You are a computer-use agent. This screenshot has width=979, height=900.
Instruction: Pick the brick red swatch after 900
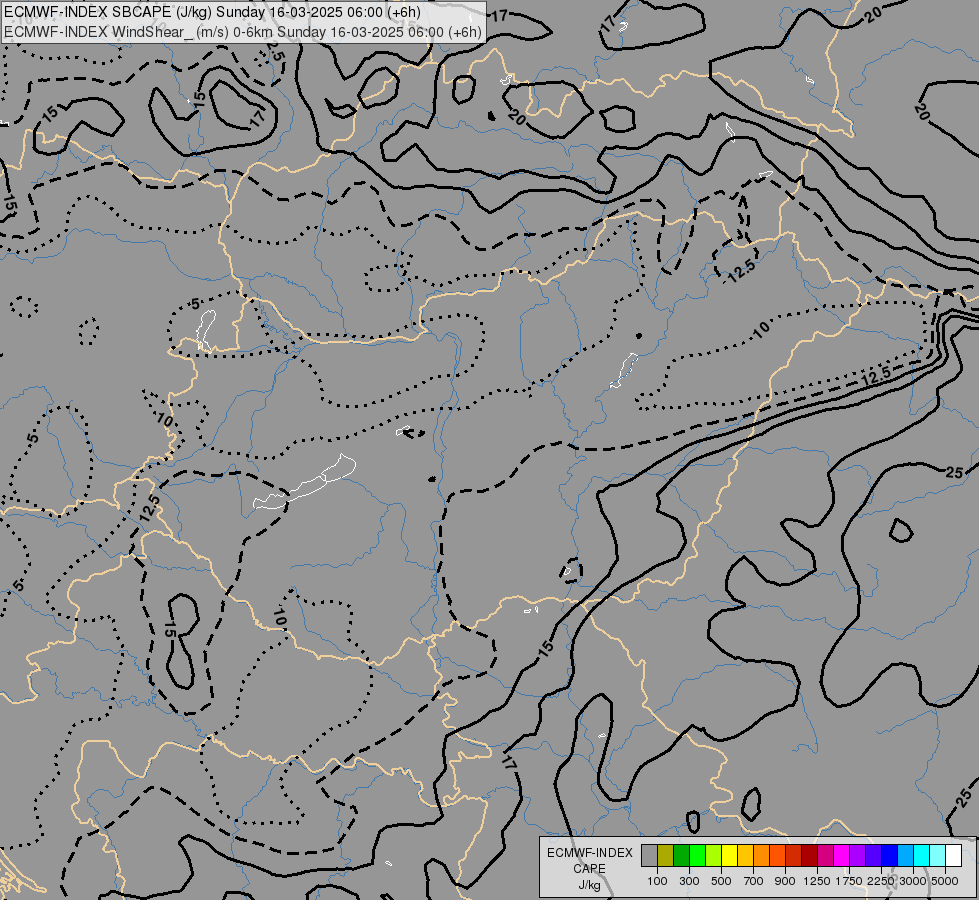794,855
